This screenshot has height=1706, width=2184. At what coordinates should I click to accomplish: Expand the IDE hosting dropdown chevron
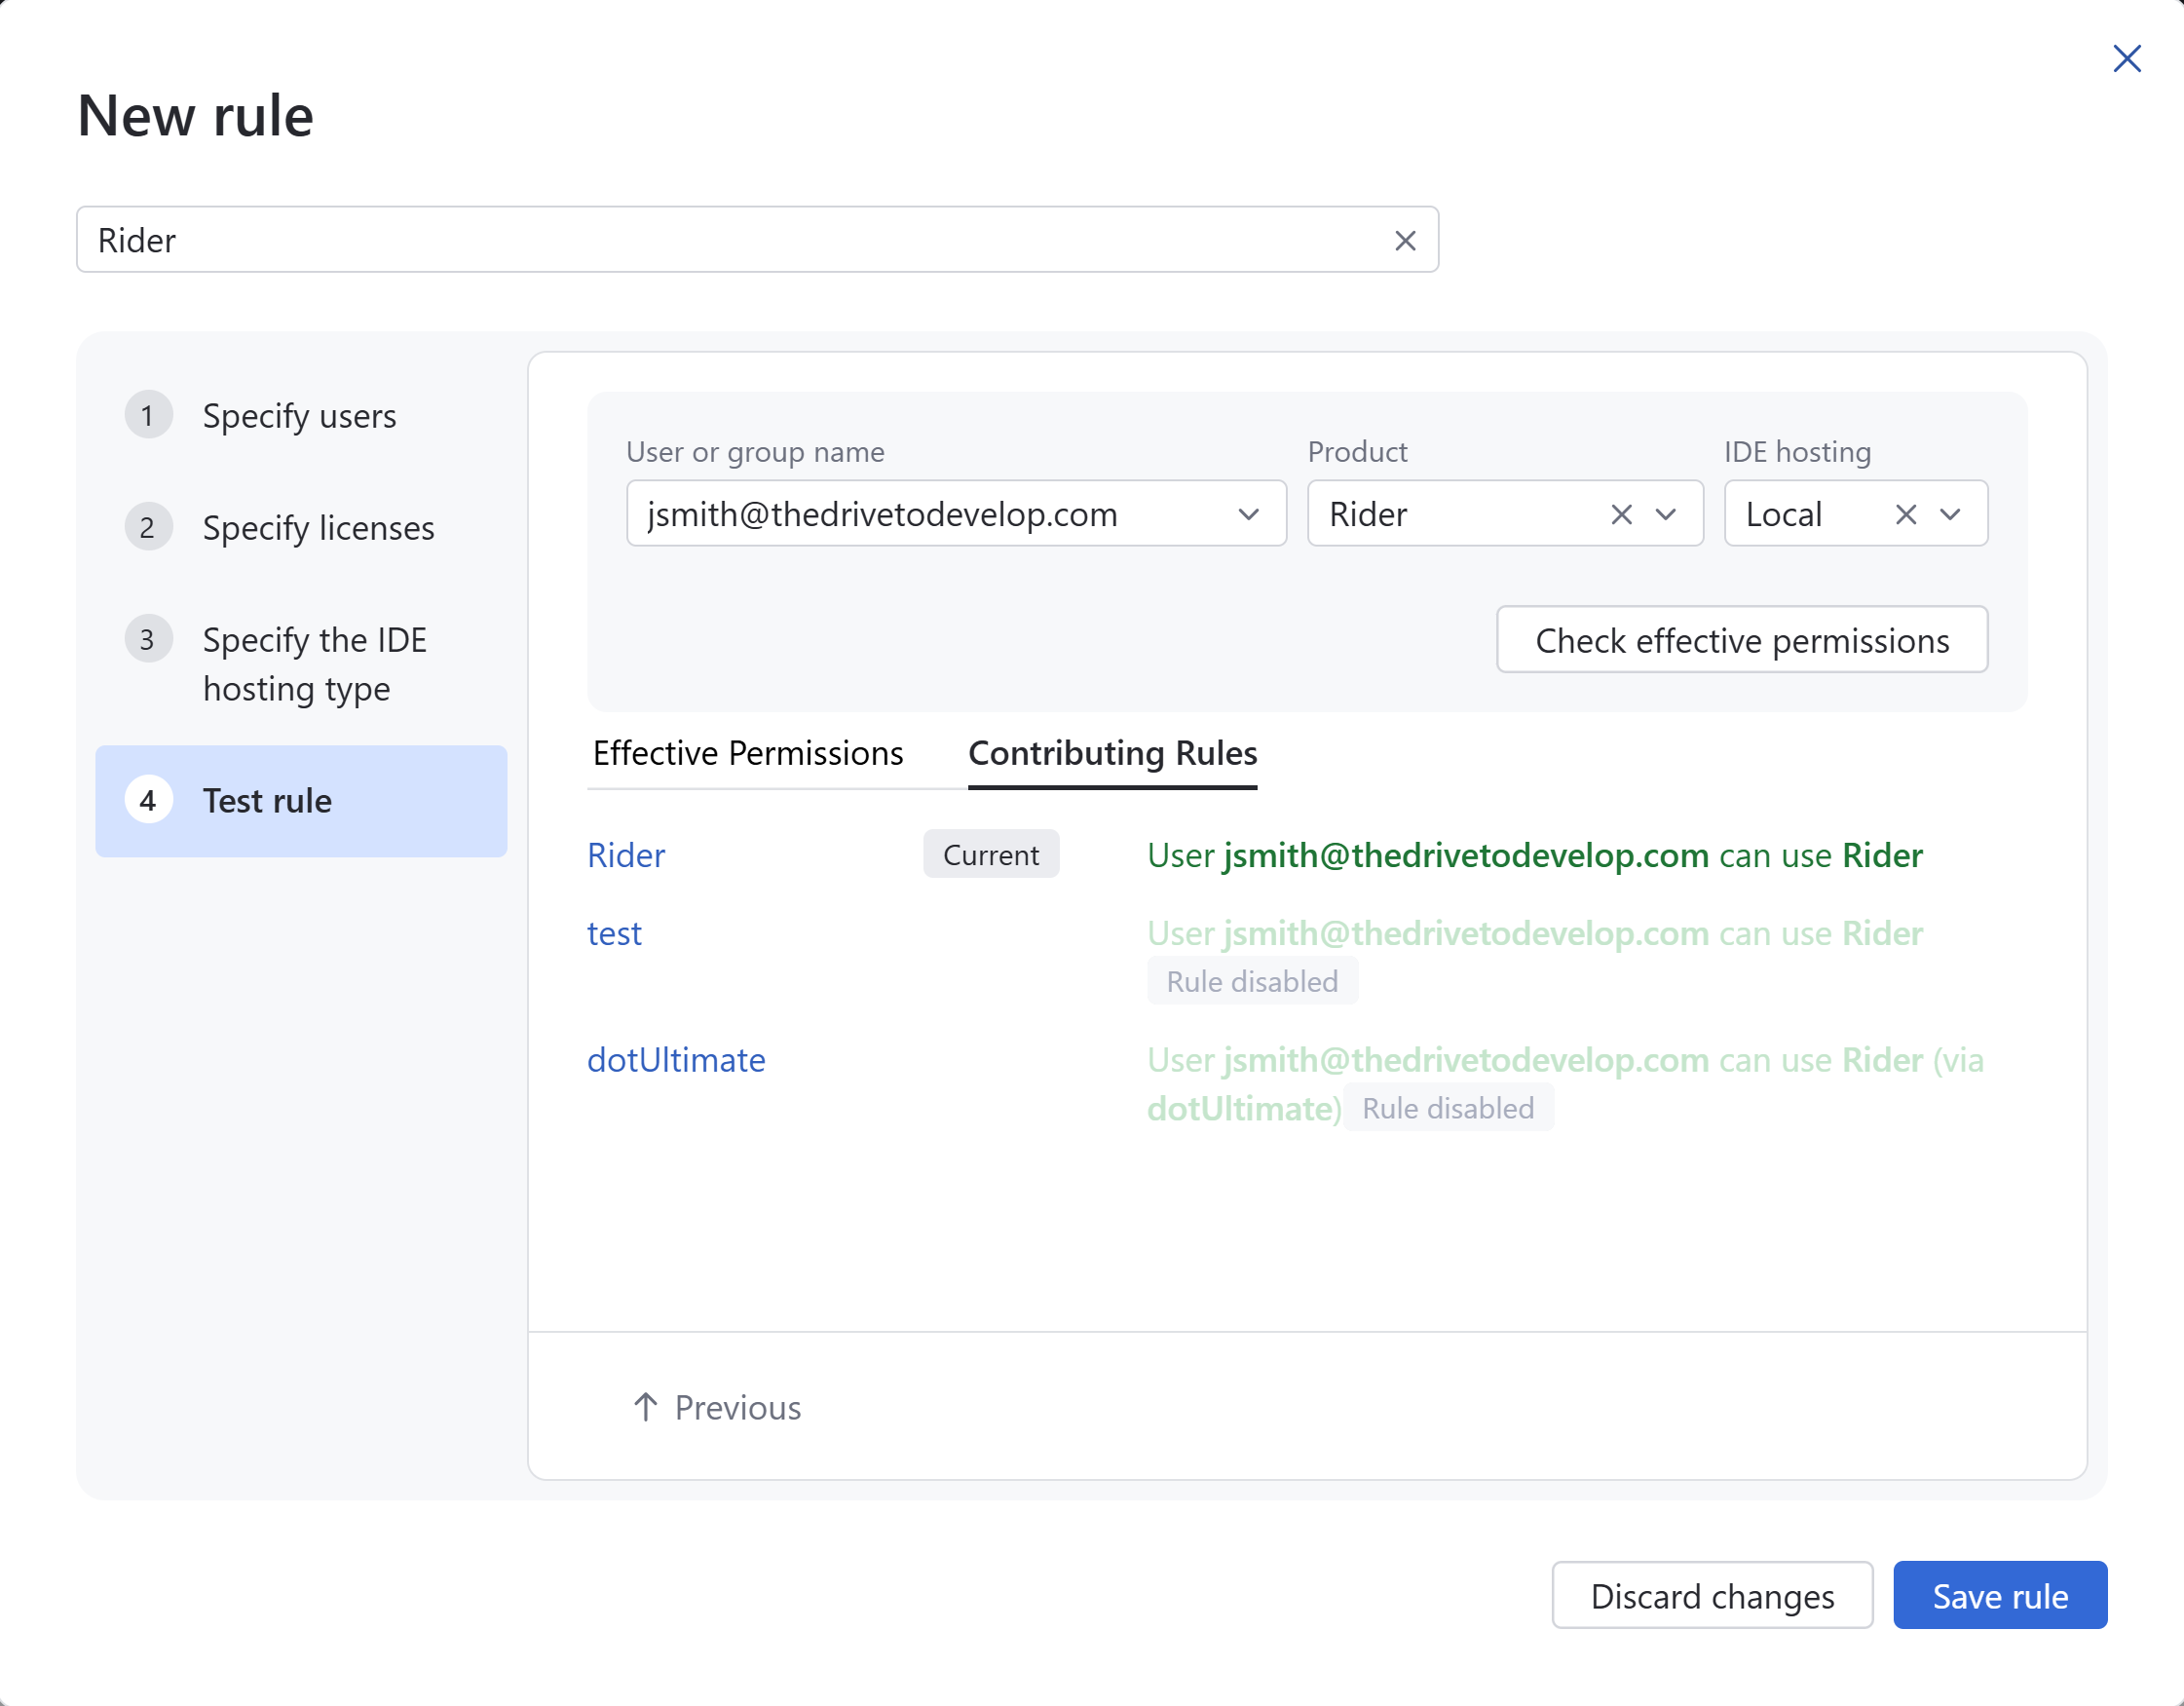coord(1949,514)
